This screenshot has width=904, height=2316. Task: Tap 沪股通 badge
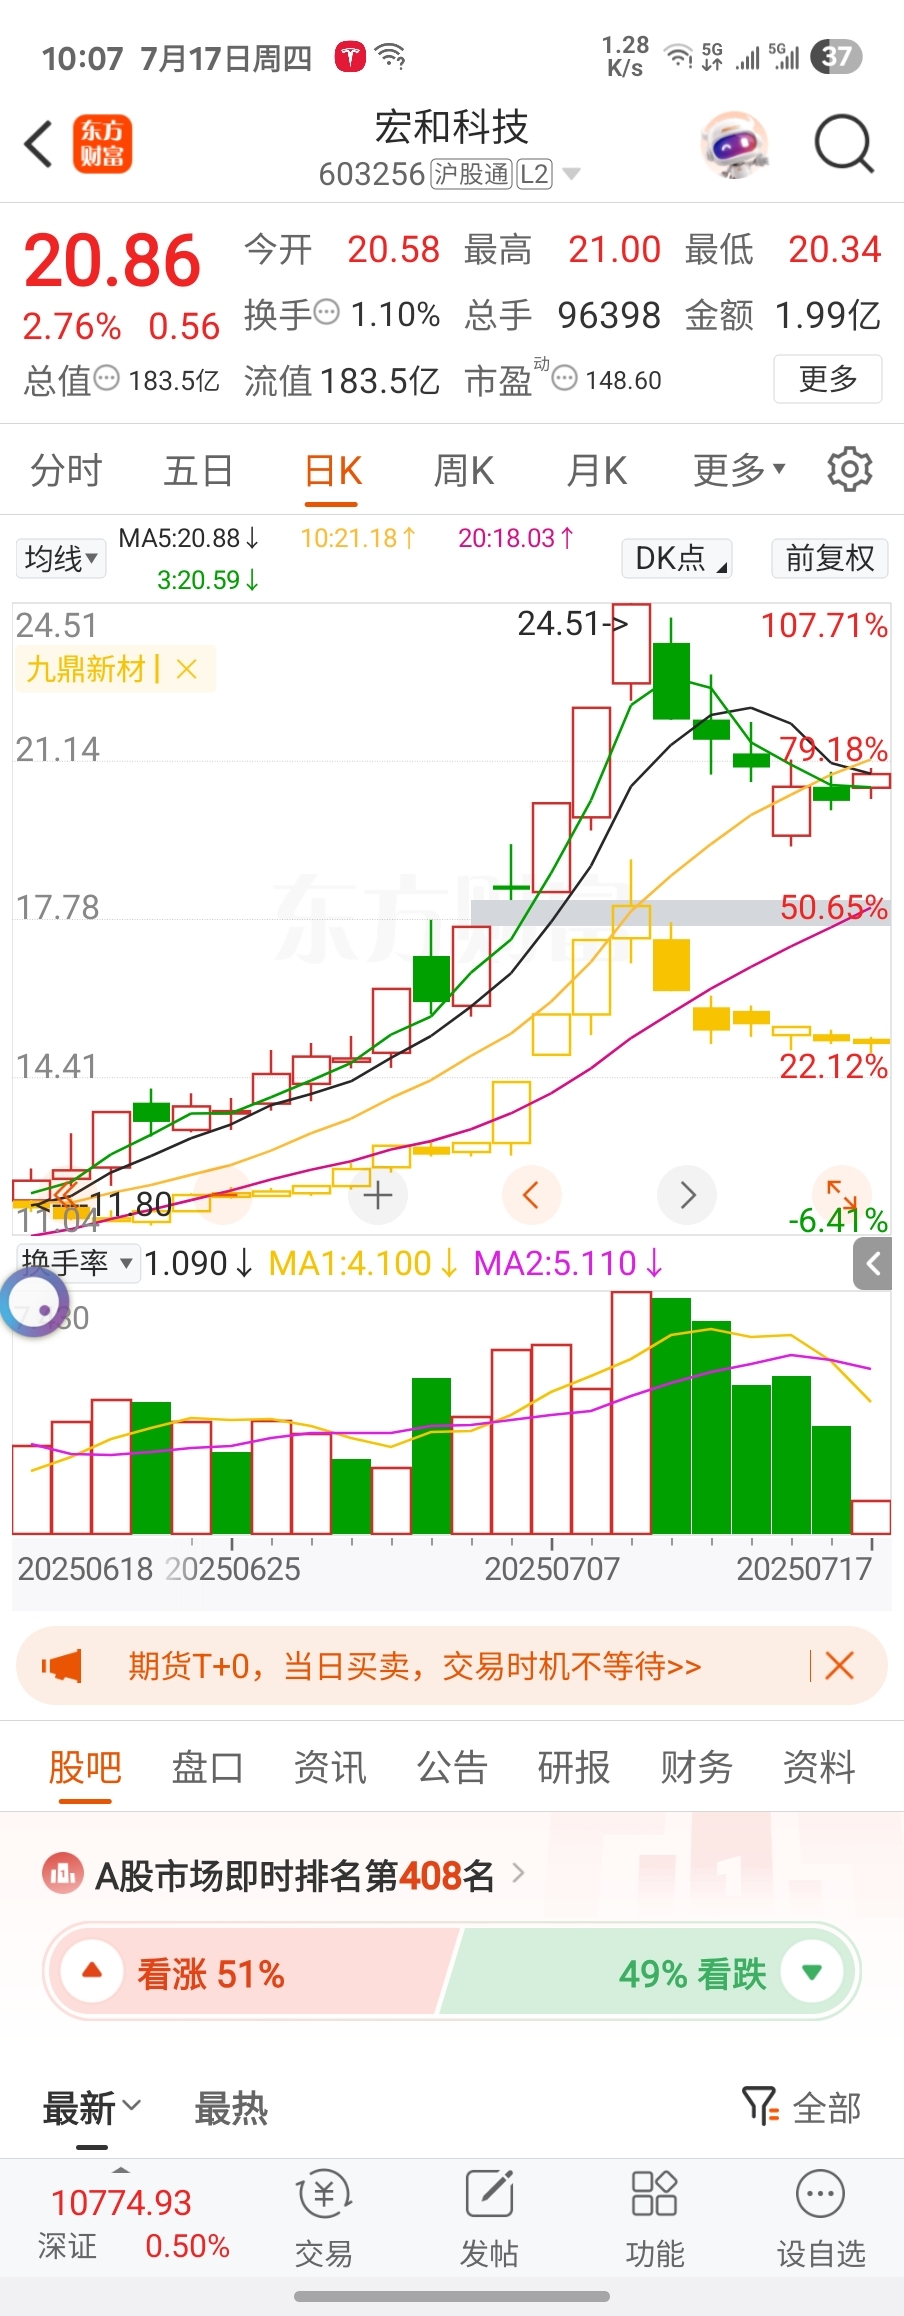pyautogui.click(x=471, y=174)
